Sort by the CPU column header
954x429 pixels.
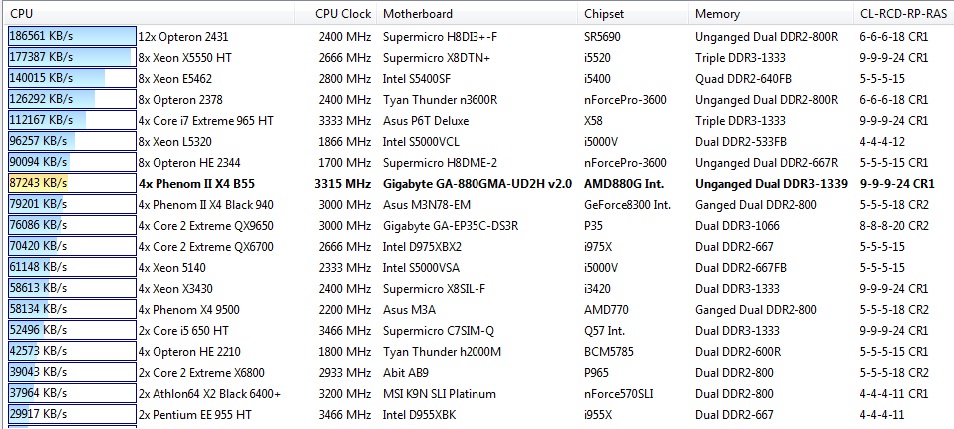22,14
